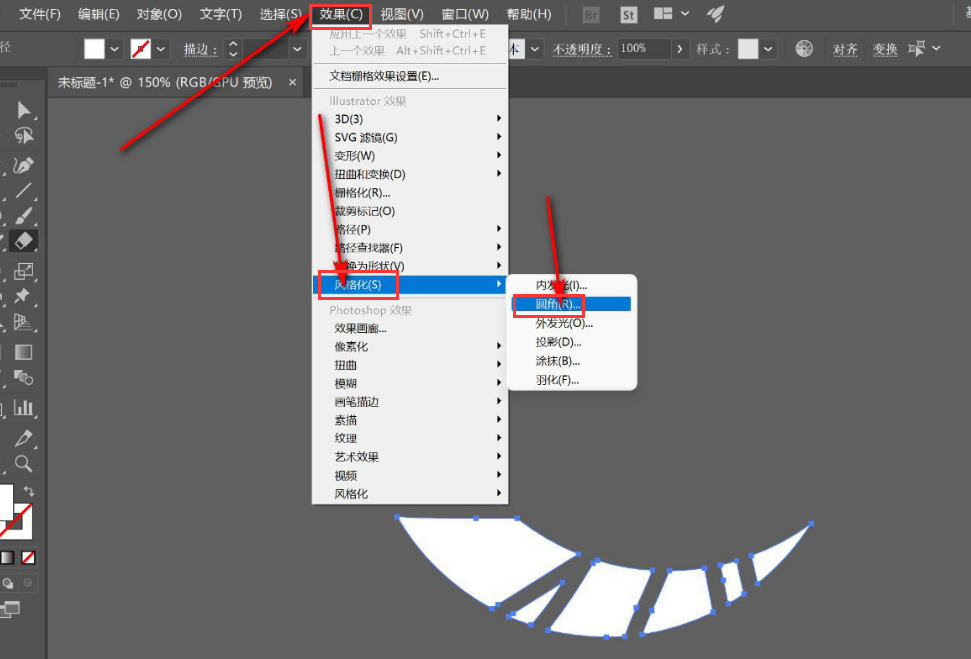The height and width of the screenshot is (659, 971).
Task: Click the Adobe Stock St icon
Action: [628, 15]
